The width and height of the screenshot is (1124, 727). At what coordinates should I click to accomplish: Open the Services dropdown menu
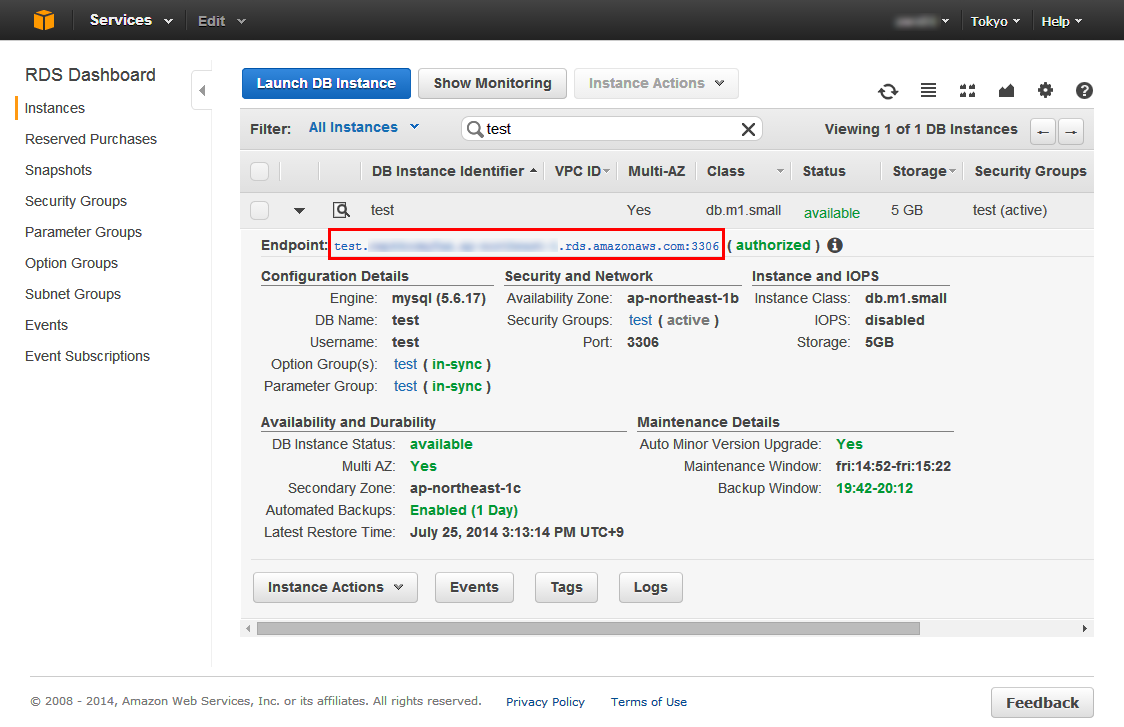pyautogui.click(x=131, y=20)
